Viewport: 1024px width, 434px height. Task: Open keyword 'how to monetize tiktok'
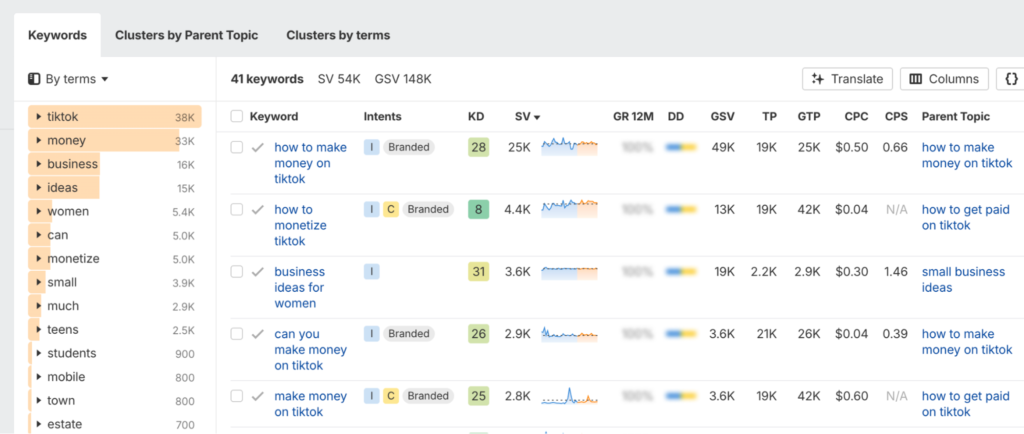tap(300, 225)
